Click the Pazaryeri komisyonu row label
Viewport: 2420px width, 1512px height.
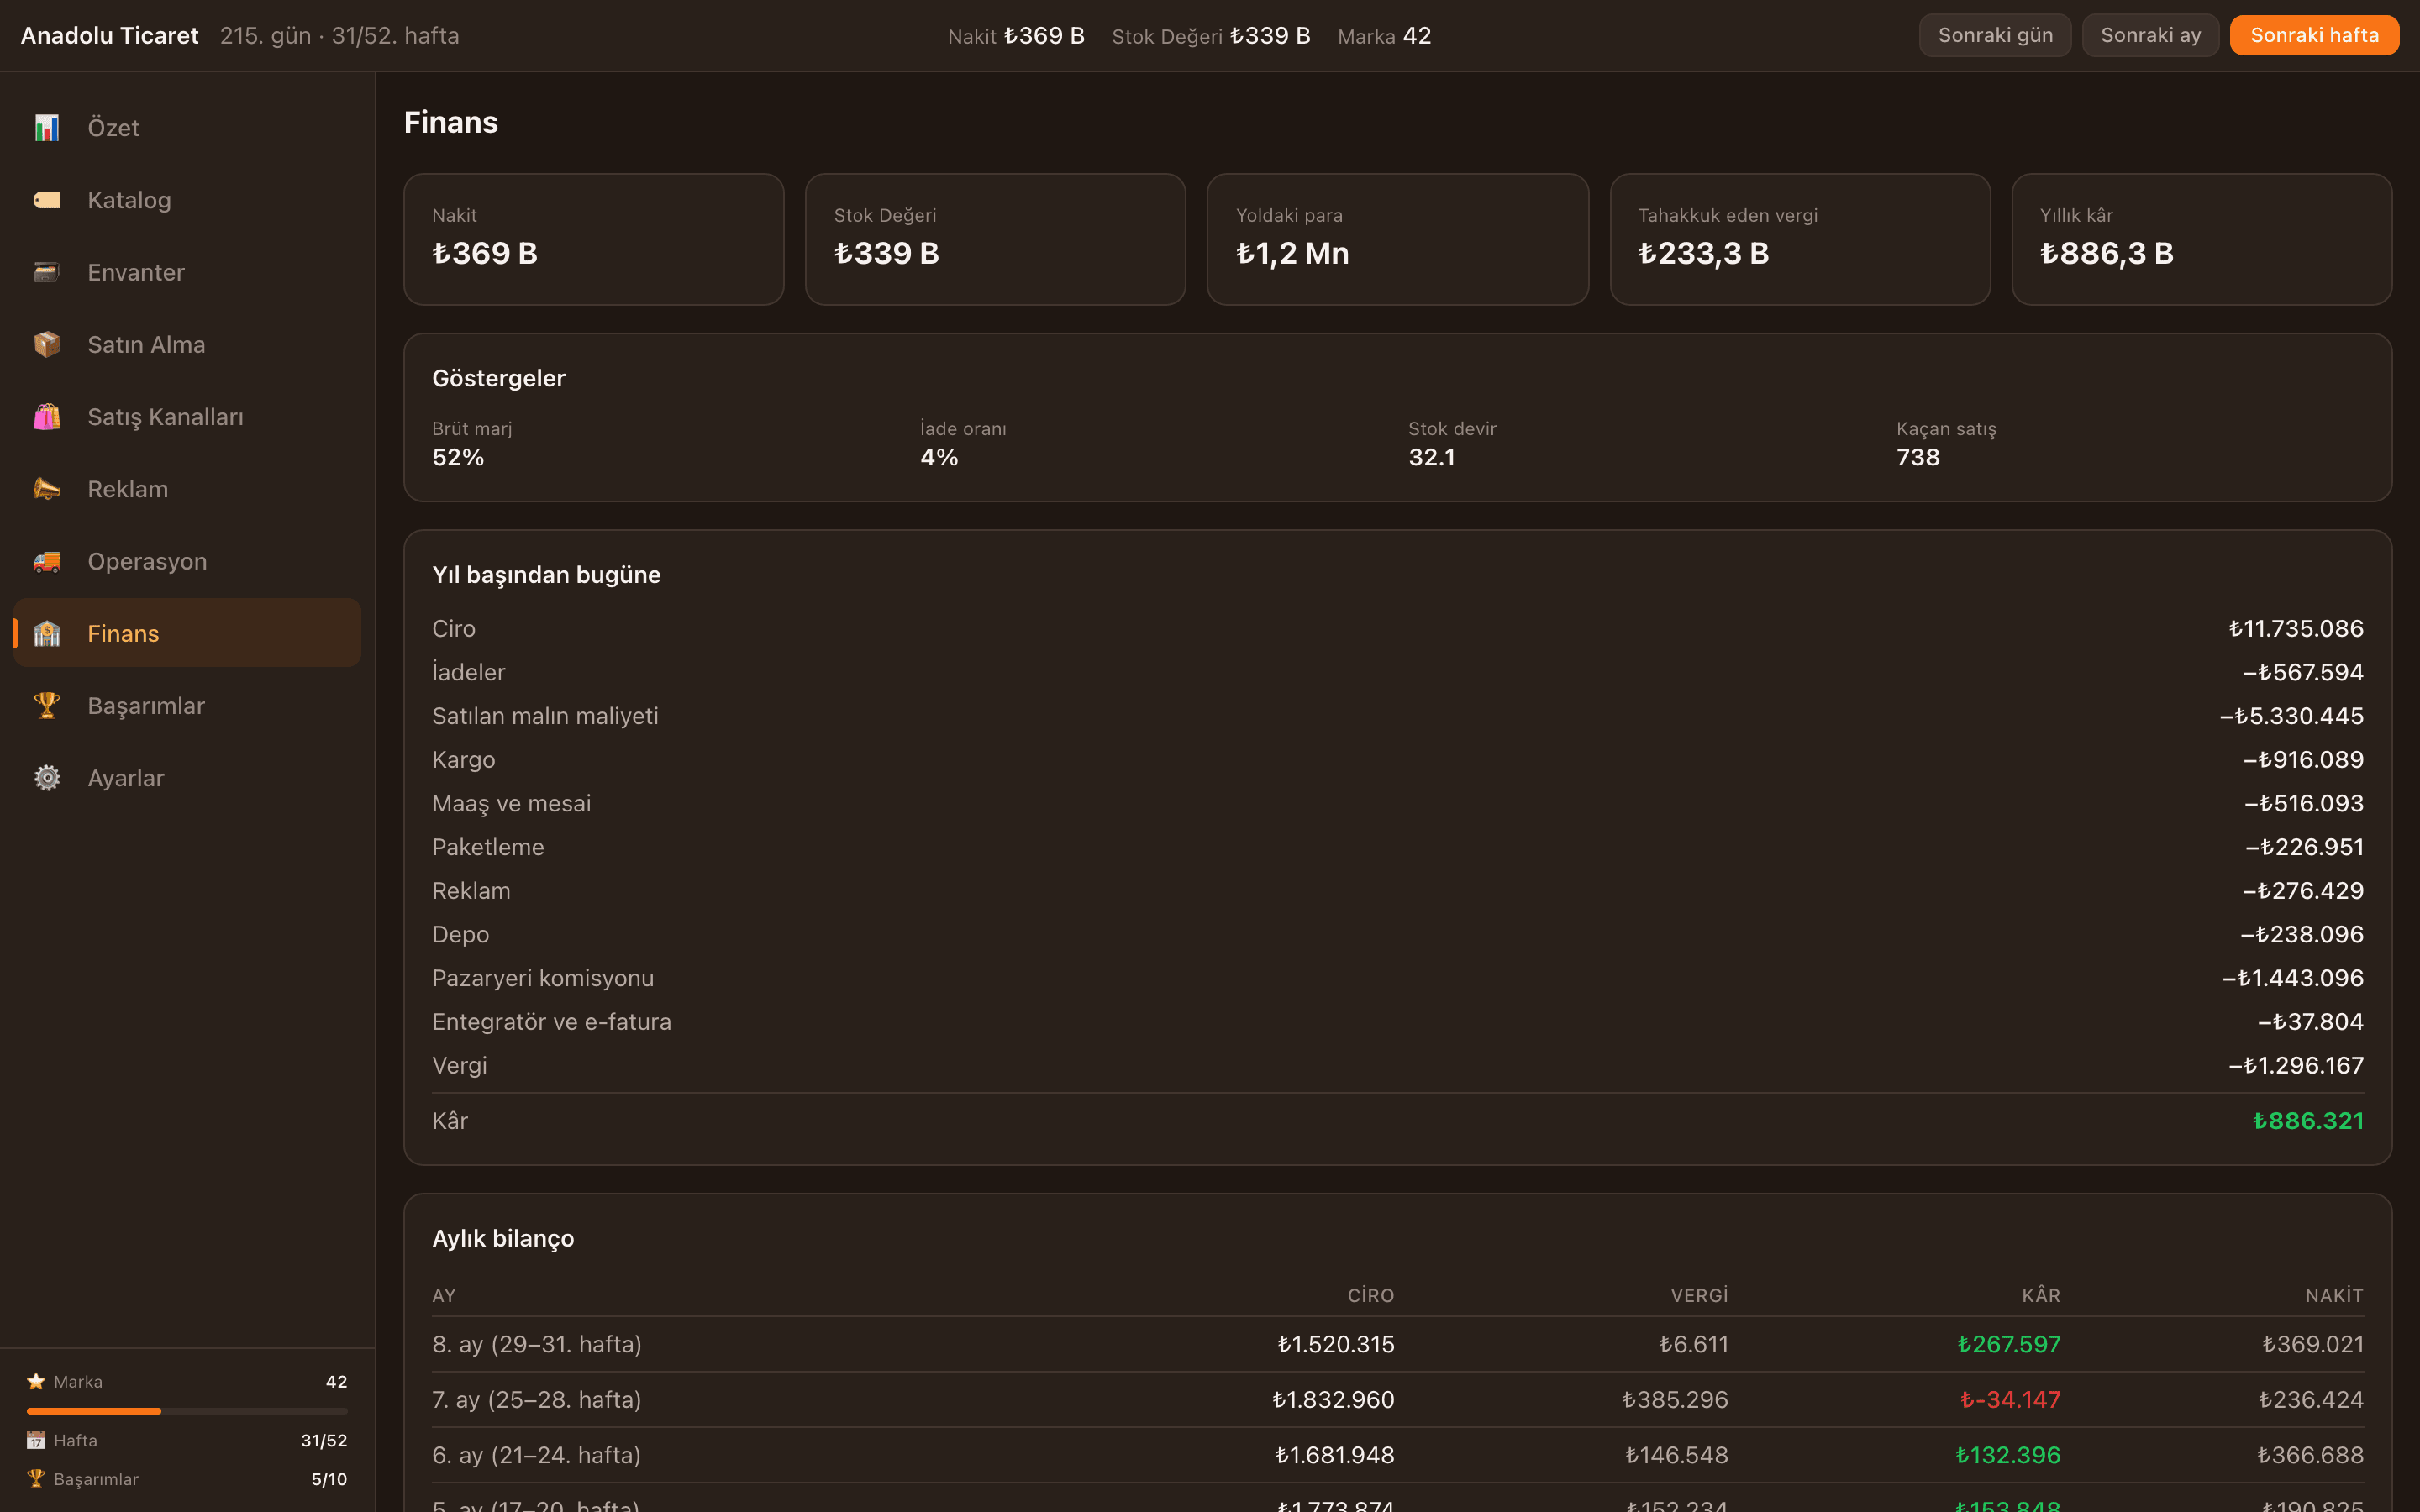pyautogui.click(x=543, y=978)
